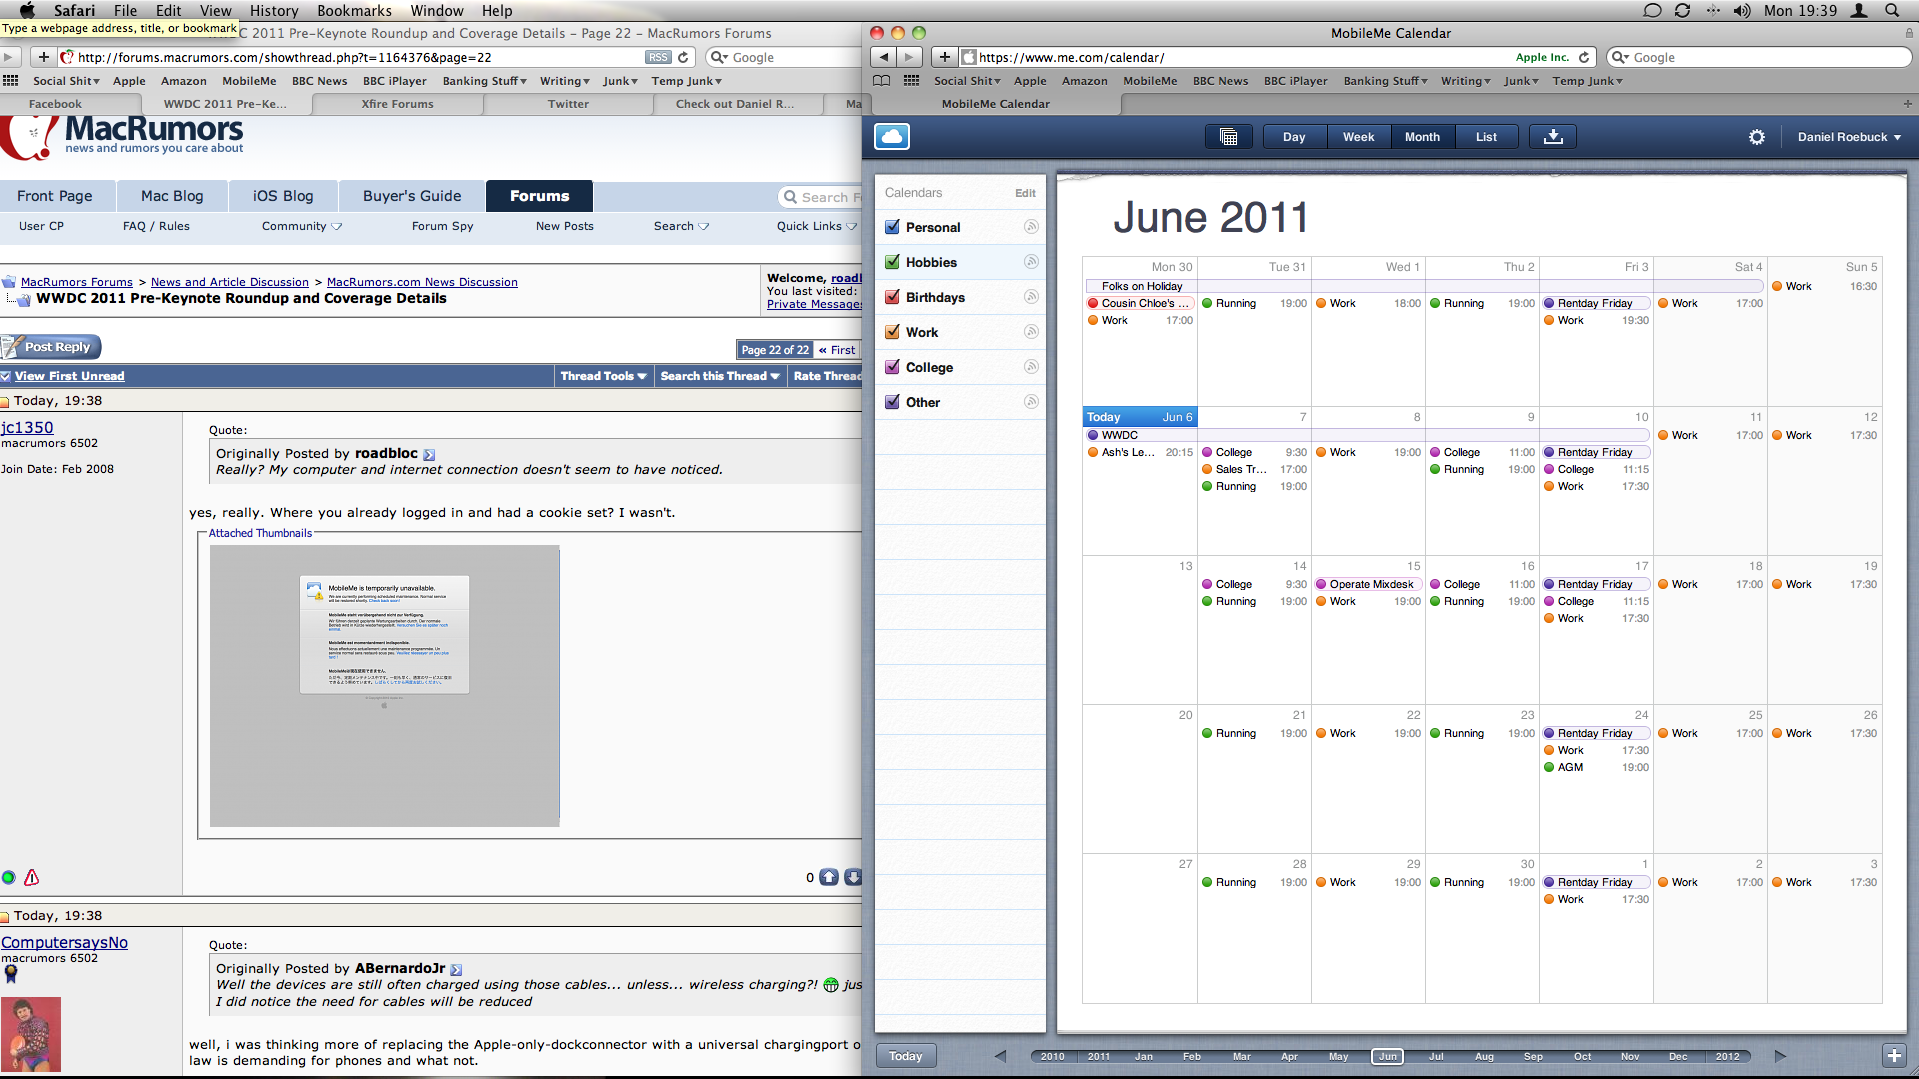Add bookmark in the MacRumors window
This screenshot has width=1919, height=1079.
coord(44,57)
